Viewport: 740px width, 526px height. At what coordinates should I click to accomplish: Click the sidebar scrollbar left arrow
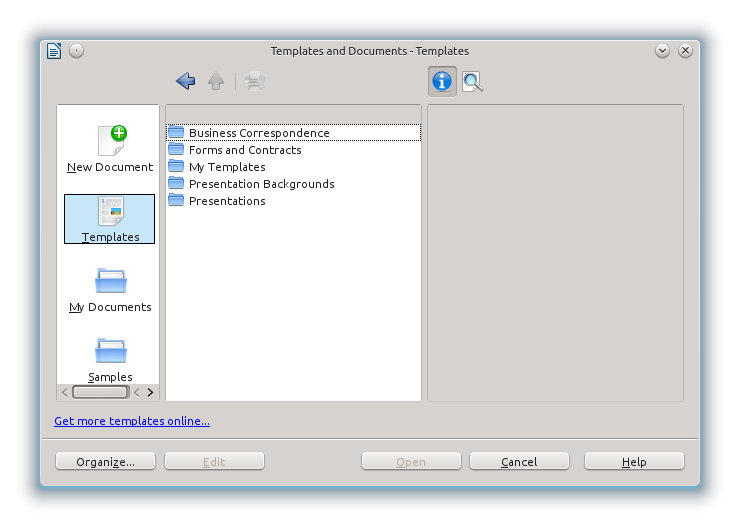[65, 393]
